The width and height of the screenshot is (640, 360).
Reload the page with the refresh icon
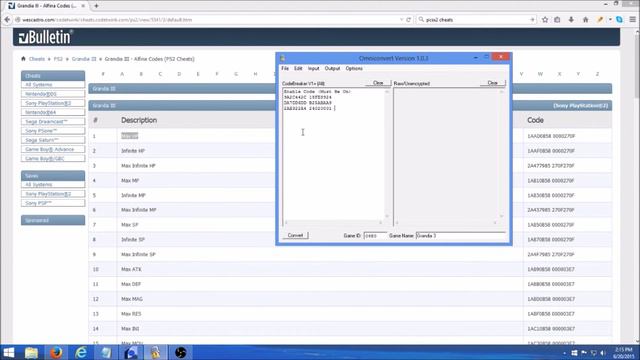coord(409,20)
